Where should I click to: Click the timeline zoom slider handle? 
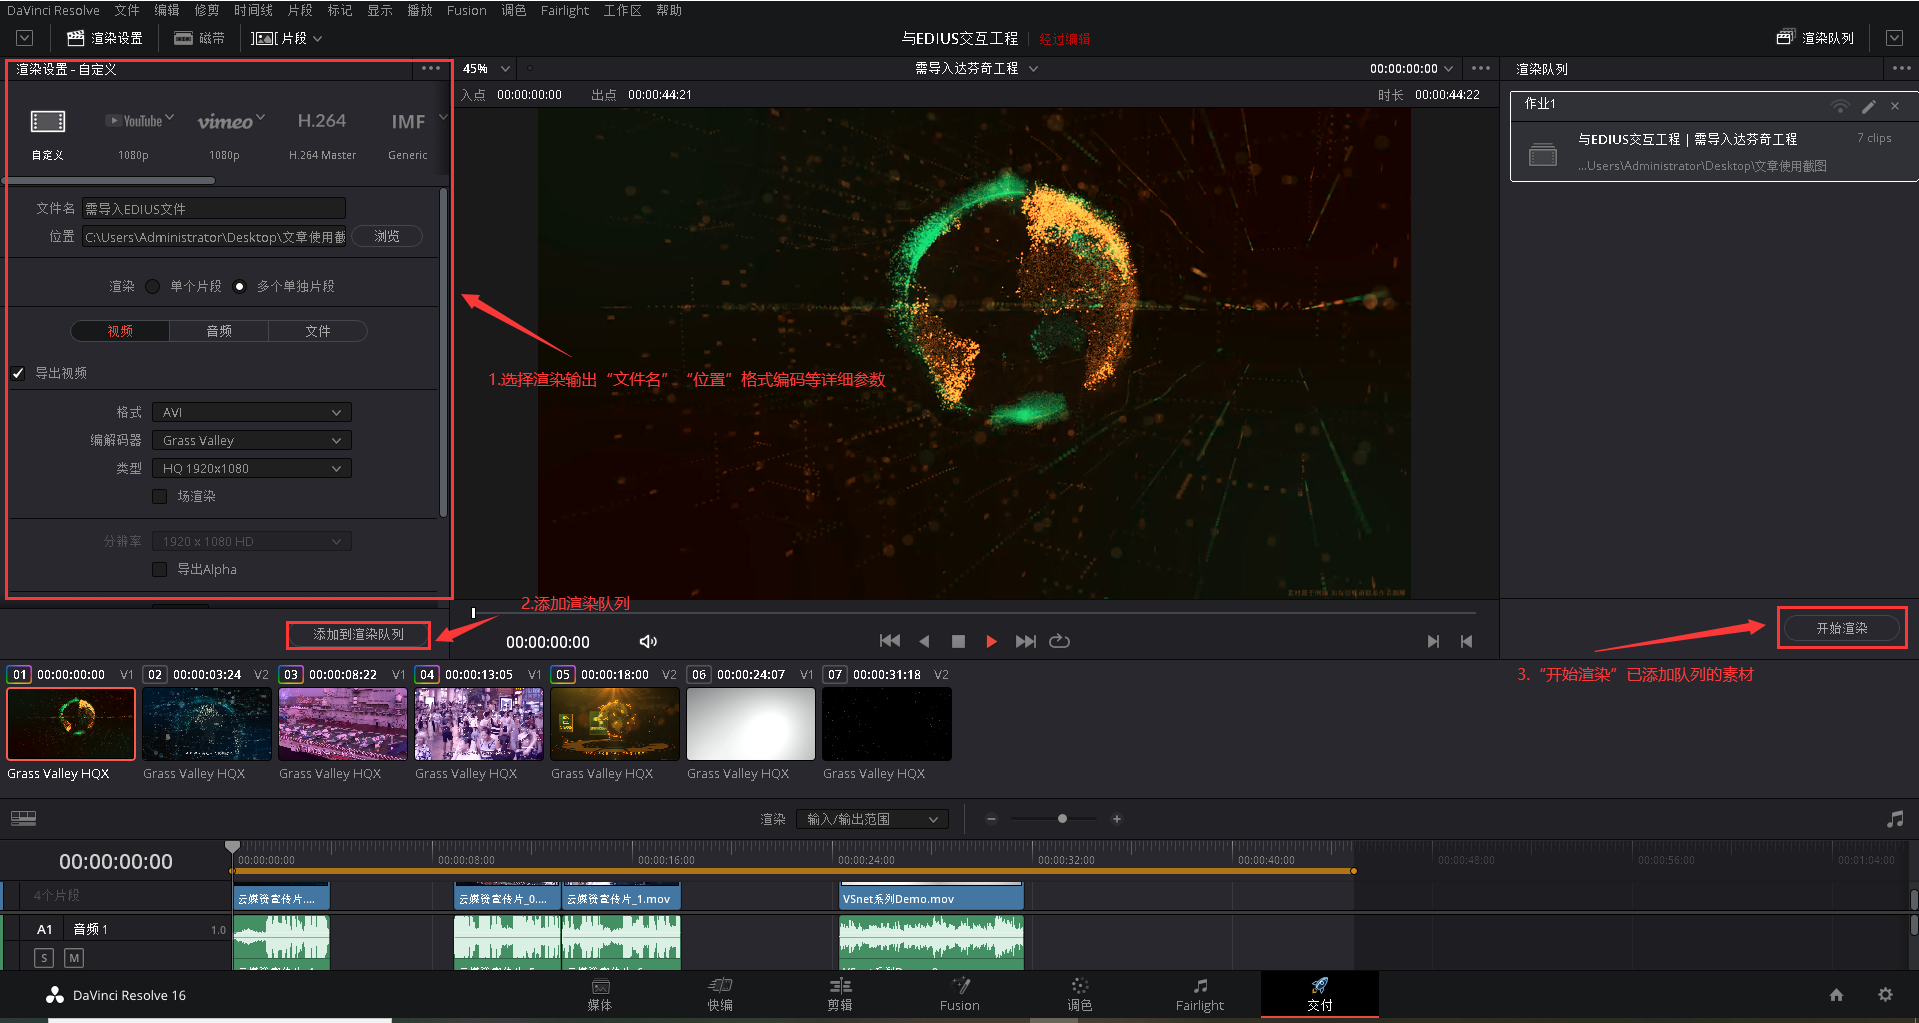tap(1062, 819)
